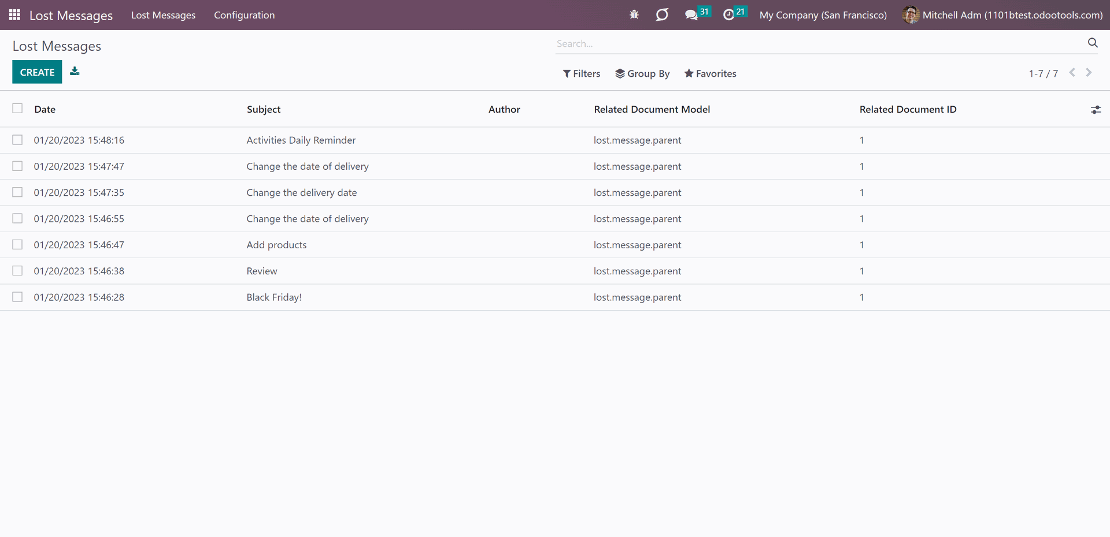The width and height of the screenshot is (1110, 537).
Task: Open the conversations icon with 31 badge
Action: (697, 14)
